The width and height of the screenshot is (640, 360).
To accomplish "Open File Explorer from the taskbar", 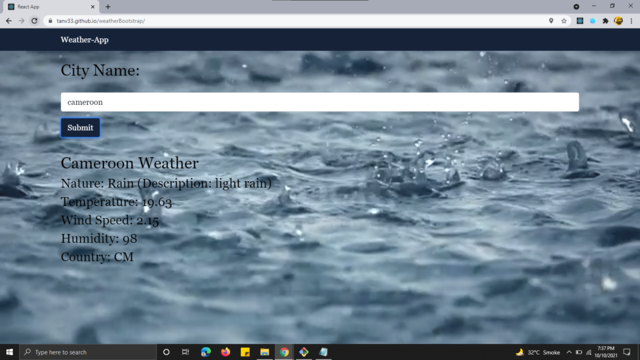I will 264,352.
